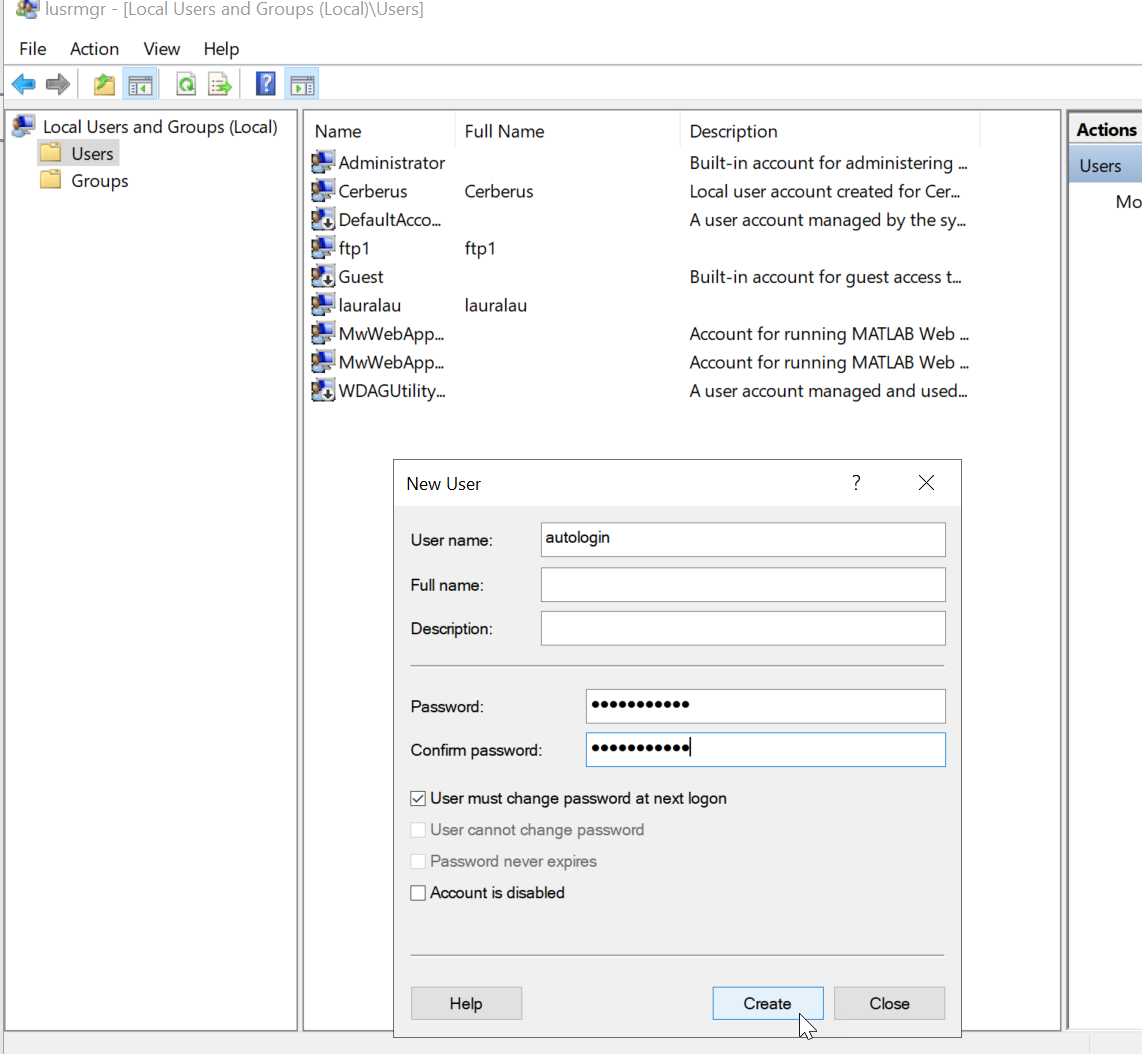The image size is (1142, 1054).
Task: Check the Account is disabled box
Action: [418, 893]
